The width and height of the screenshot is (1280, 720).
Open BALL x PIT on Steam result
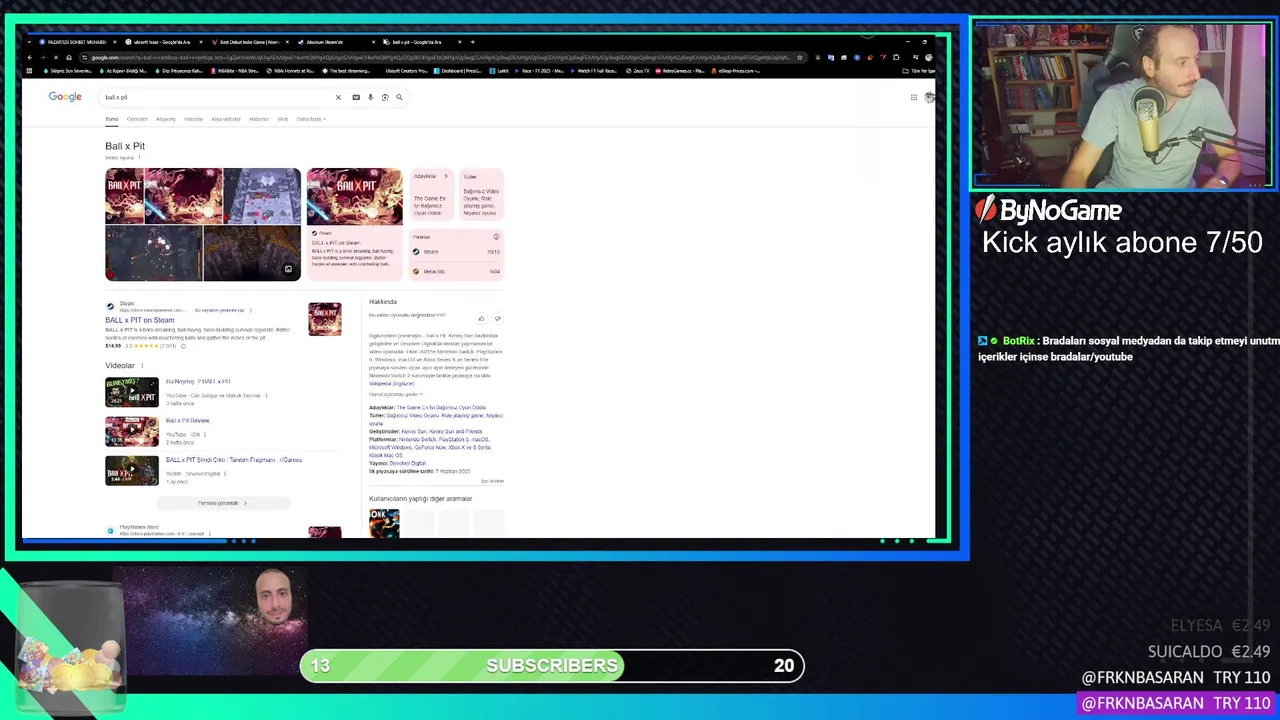pyautogui.click(x=140, y=320)
